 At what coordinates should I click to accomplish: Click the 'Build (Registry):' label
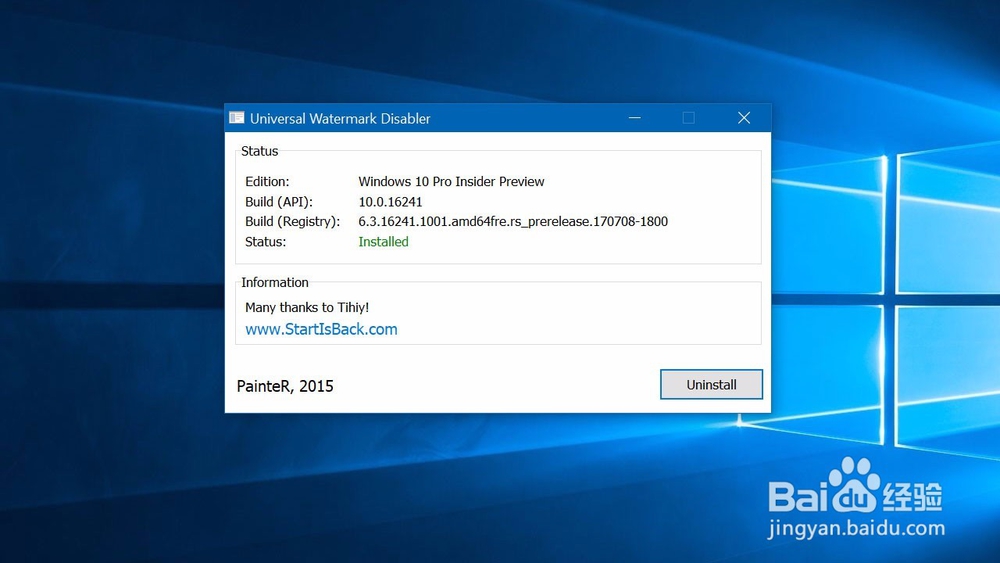coord(292,221)
